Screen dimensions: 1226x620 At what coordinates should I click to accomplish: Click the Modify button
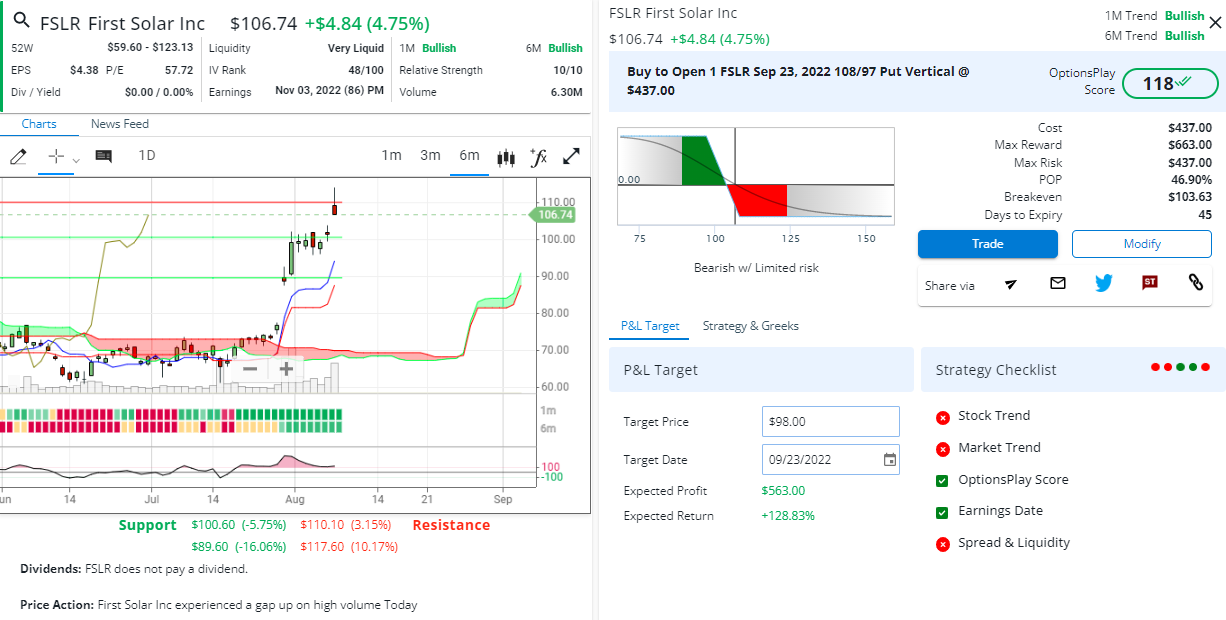[x=1141, y=244]
